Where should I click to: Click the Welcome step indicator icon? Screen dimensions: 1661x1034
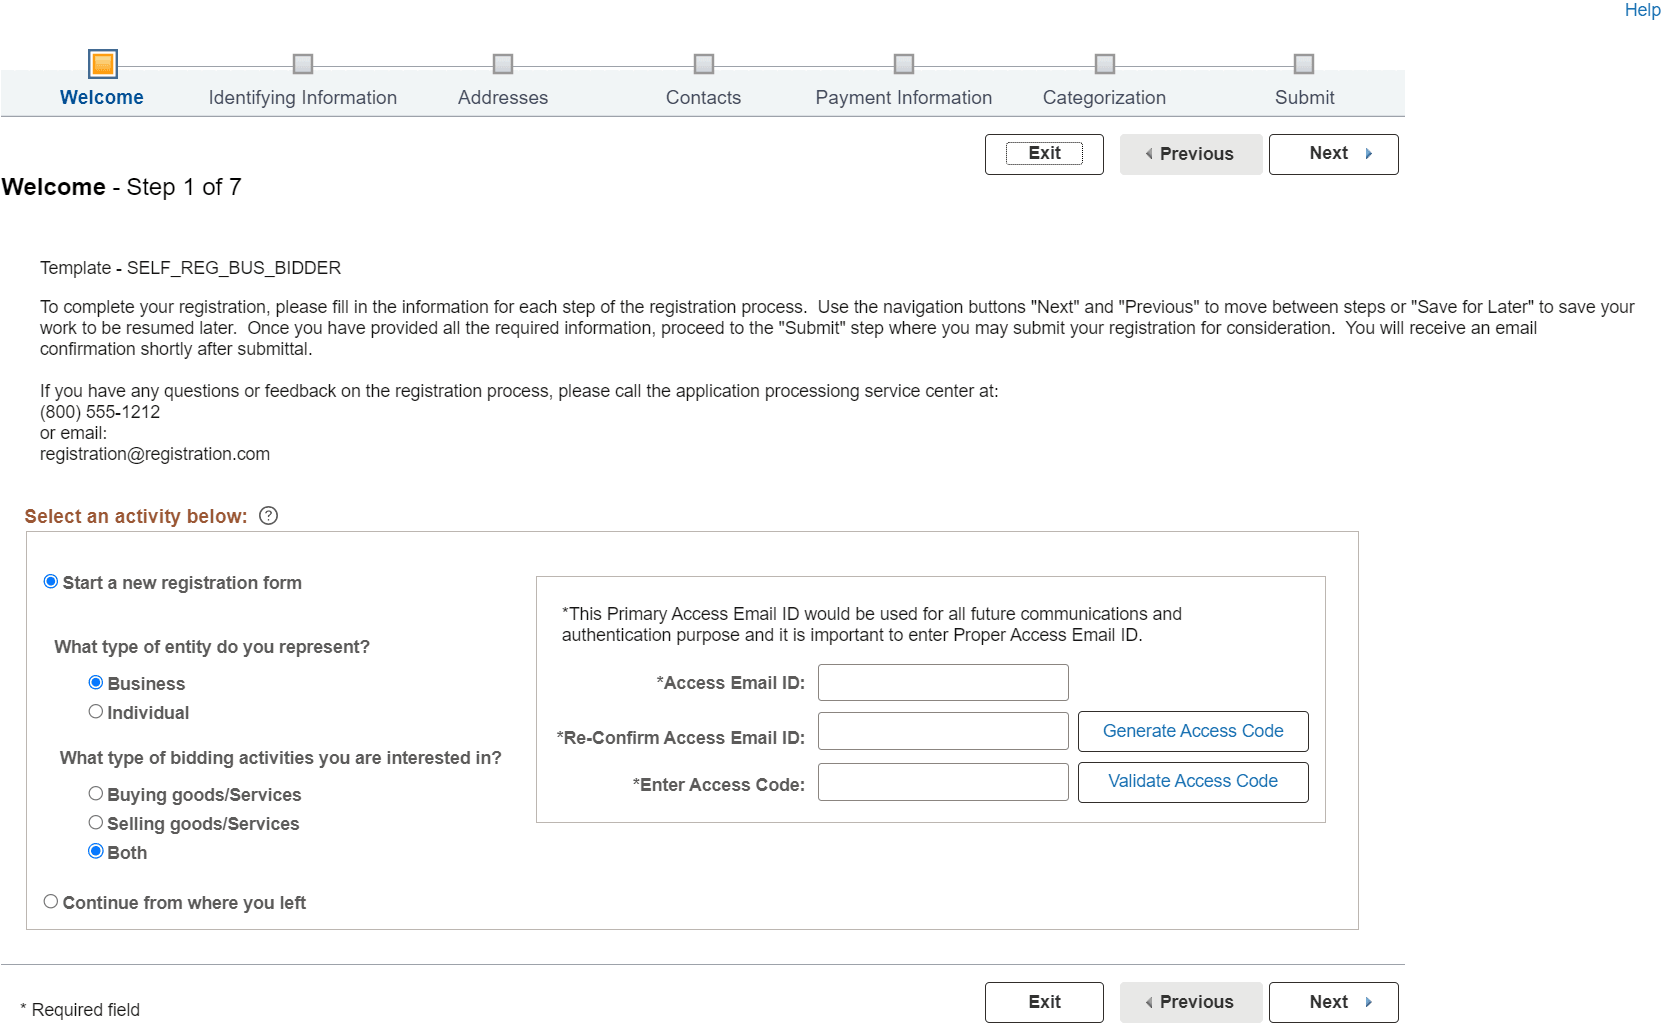pyautogui.click(x=103, y=64)
